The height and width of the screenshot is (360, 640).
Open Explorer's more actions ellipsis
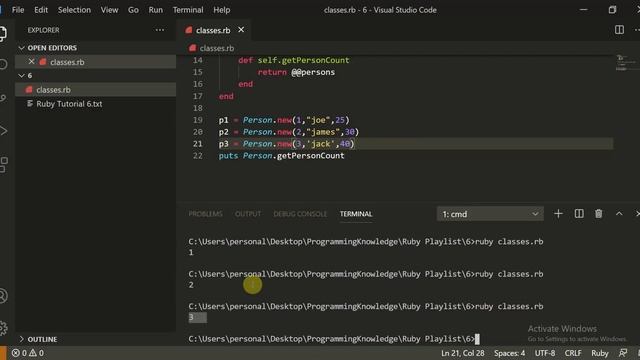click(160, 30)
